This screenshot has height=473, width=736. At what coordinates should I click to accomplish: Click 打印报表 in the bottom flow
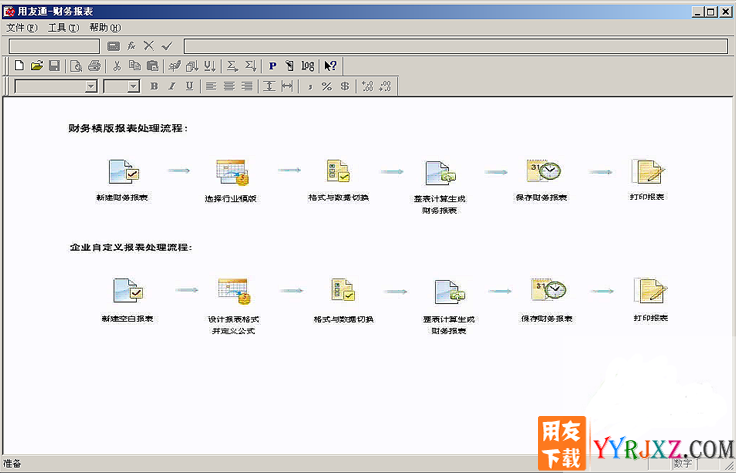651,300
